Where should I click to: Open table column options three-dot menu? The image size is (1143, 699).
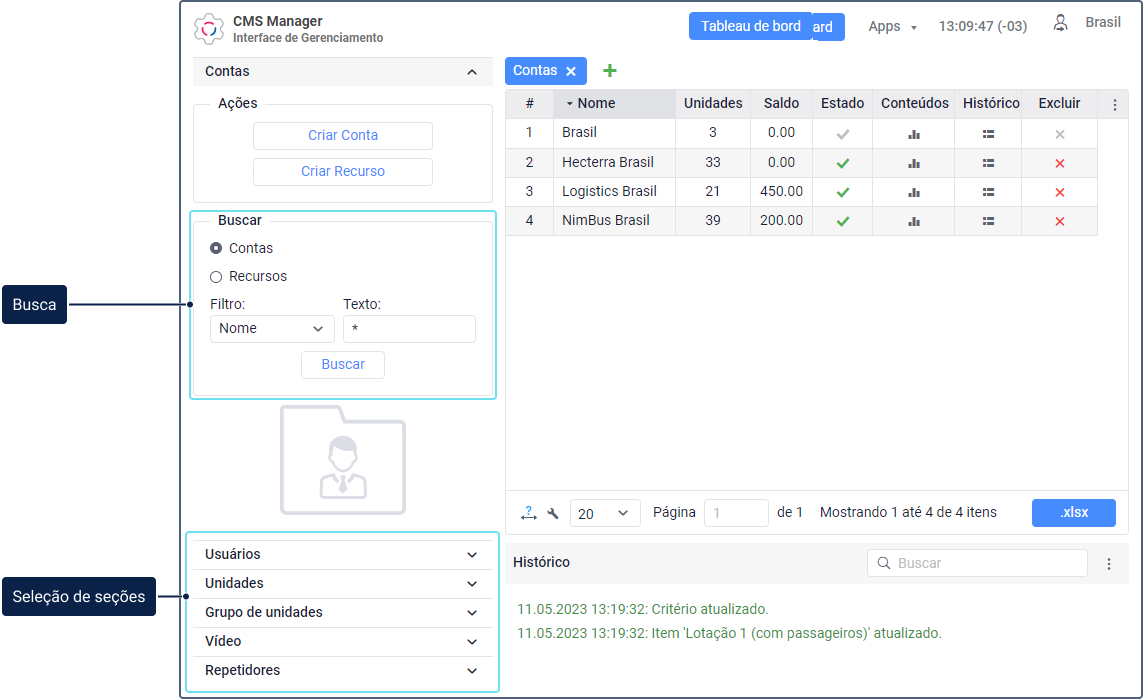[x=1115, y=104]
